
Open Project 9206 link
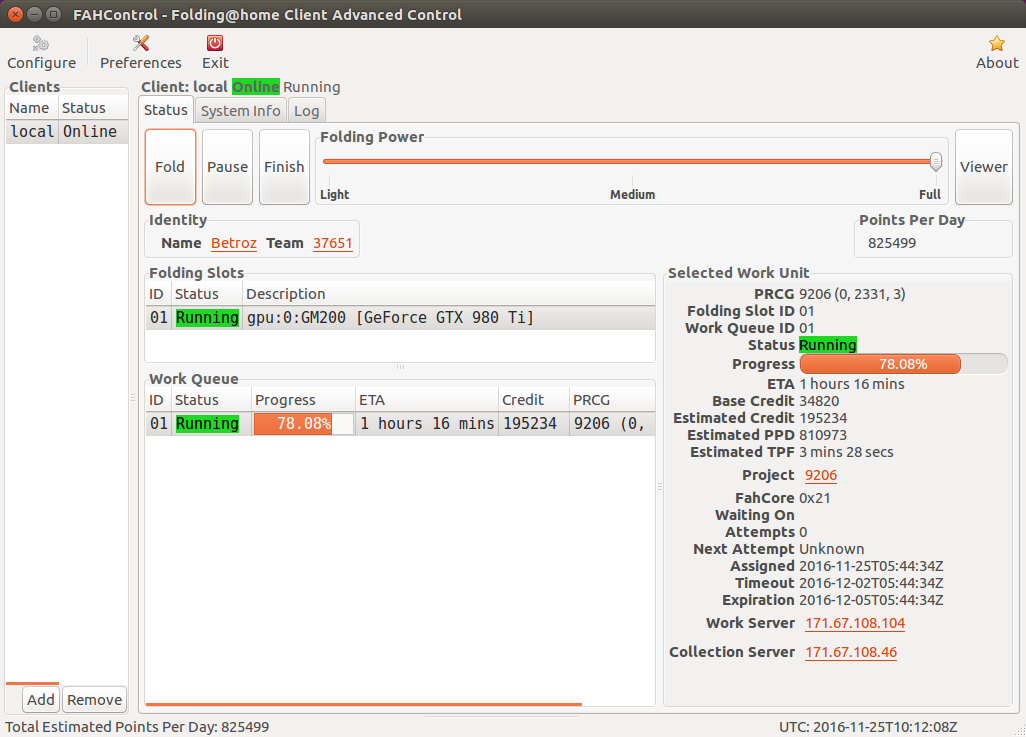(x=821, y=475)
